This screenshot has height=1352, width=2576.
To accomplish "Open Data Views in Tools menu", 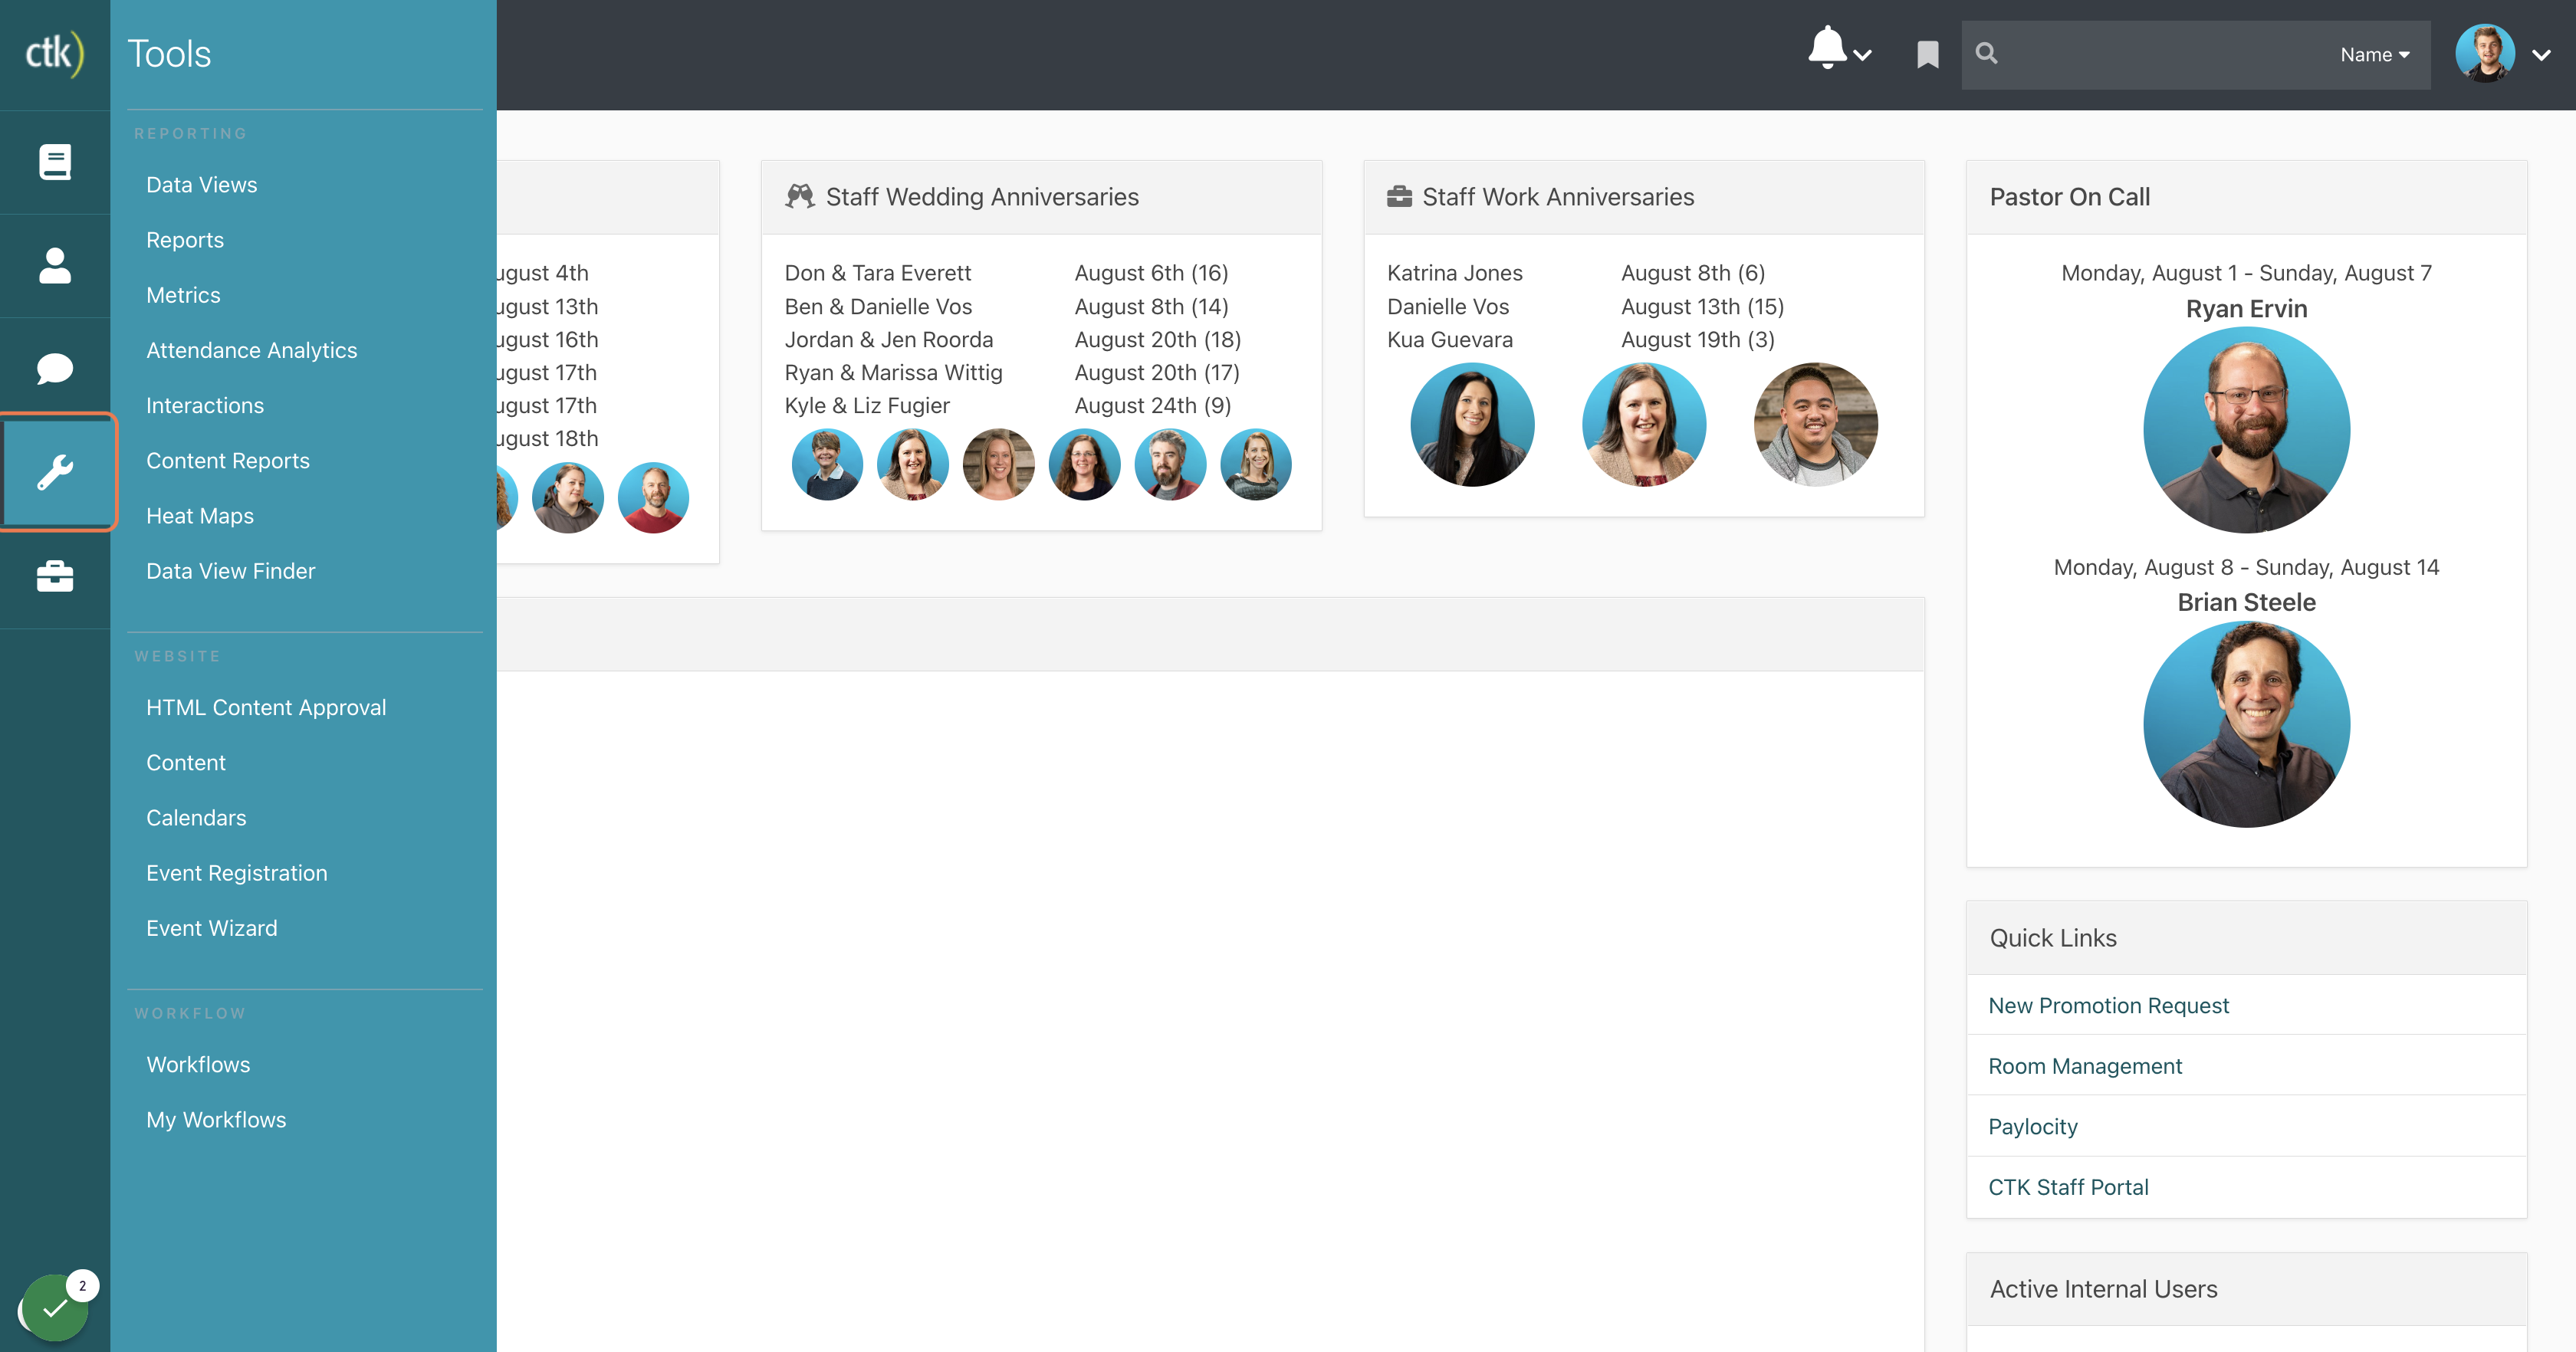I will (201, 185).
